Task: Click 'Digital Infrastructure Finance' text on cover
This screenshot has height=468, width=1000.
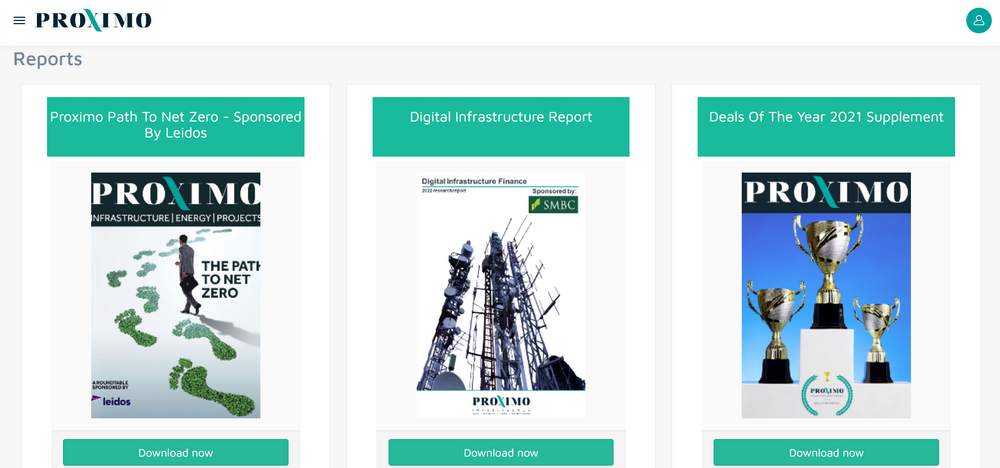Action: [x=468, y=181]
